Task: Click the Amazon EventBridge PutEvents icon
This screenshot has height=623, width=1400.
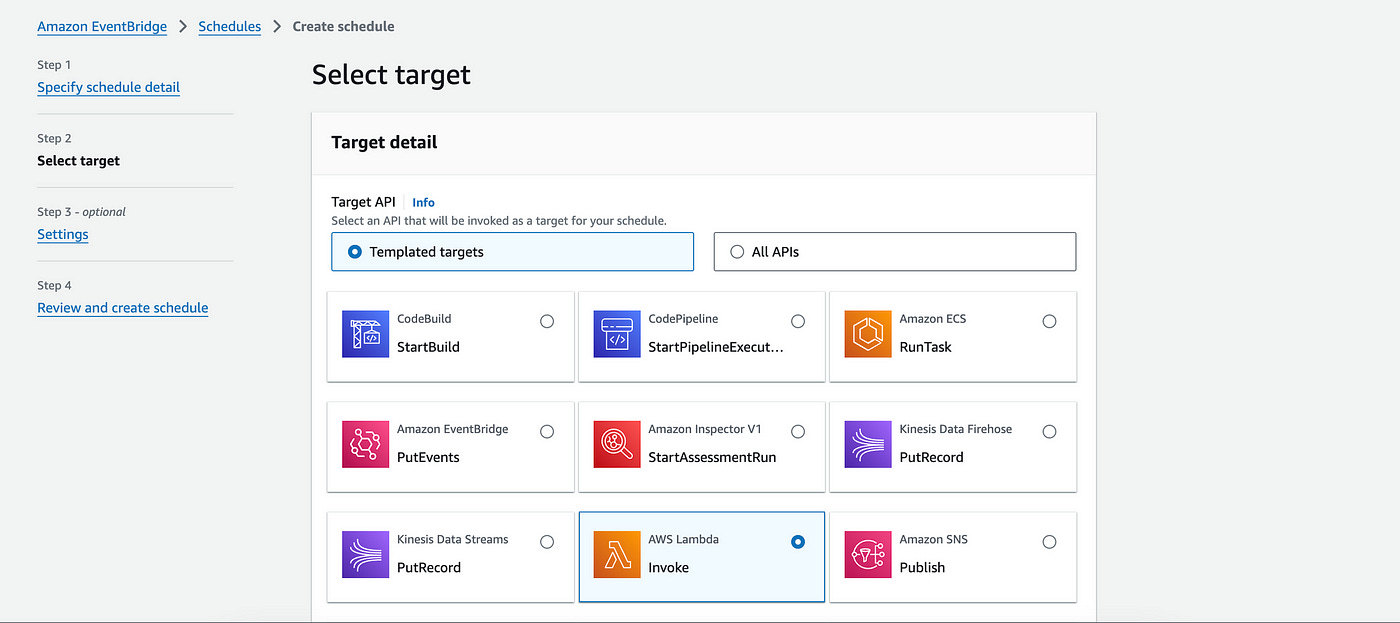Action: point(365,444)
